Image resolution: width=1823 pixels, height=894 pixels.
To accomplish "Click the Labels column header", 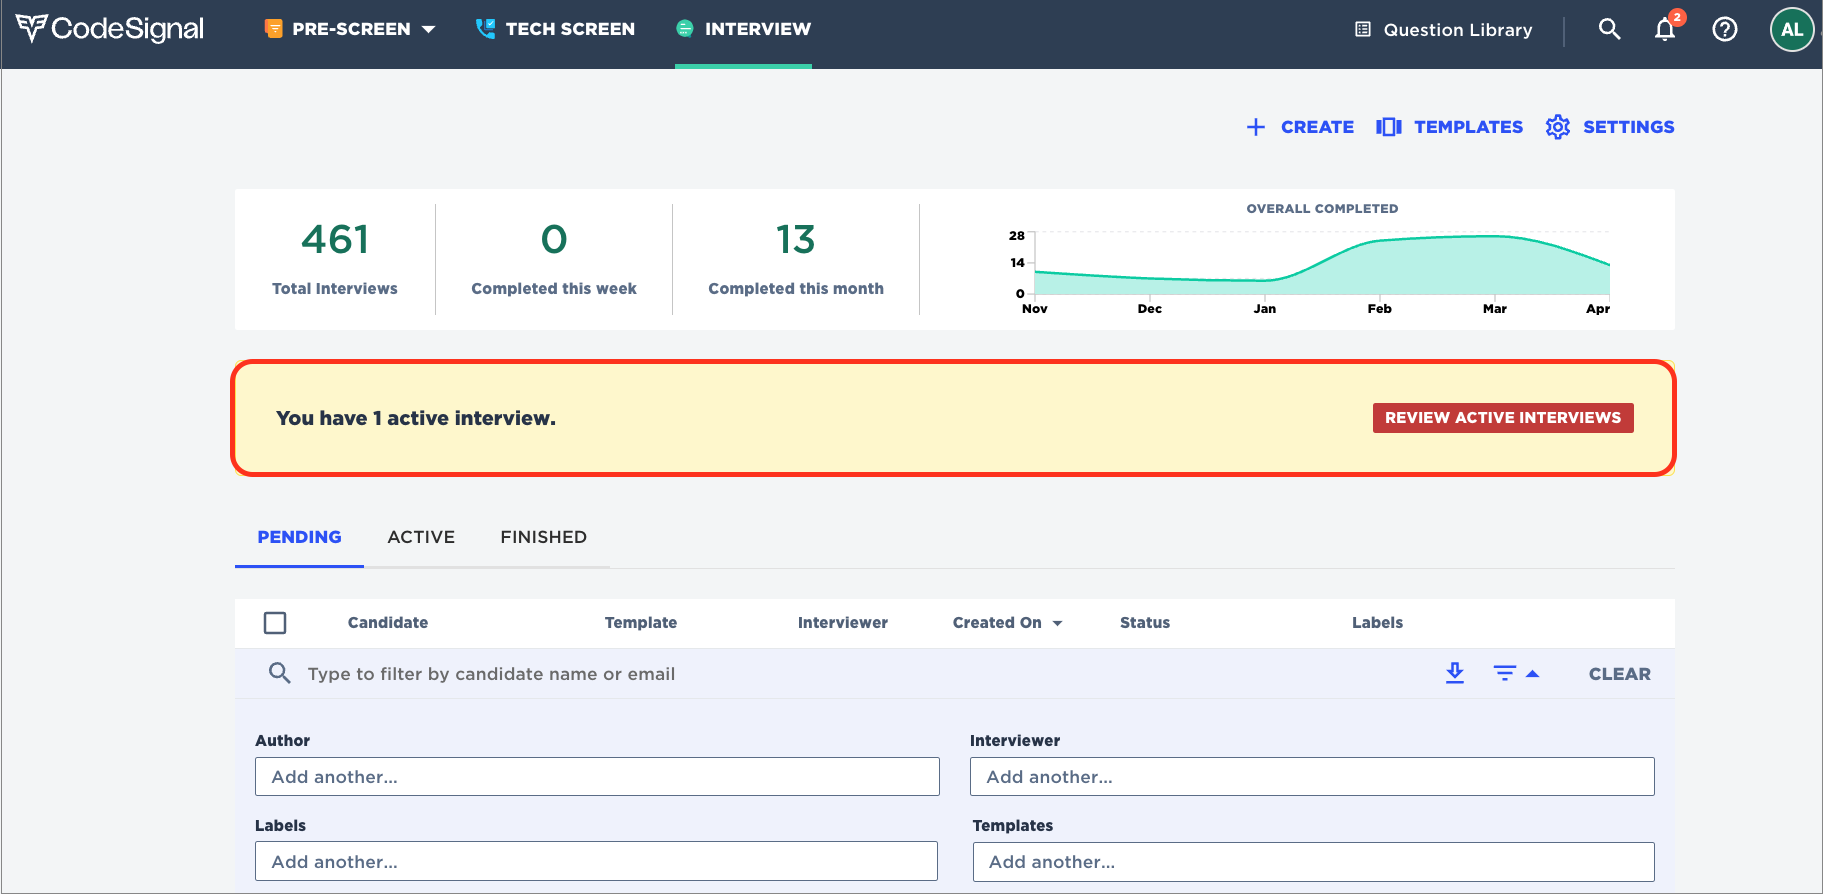I will coord(1377,623).
